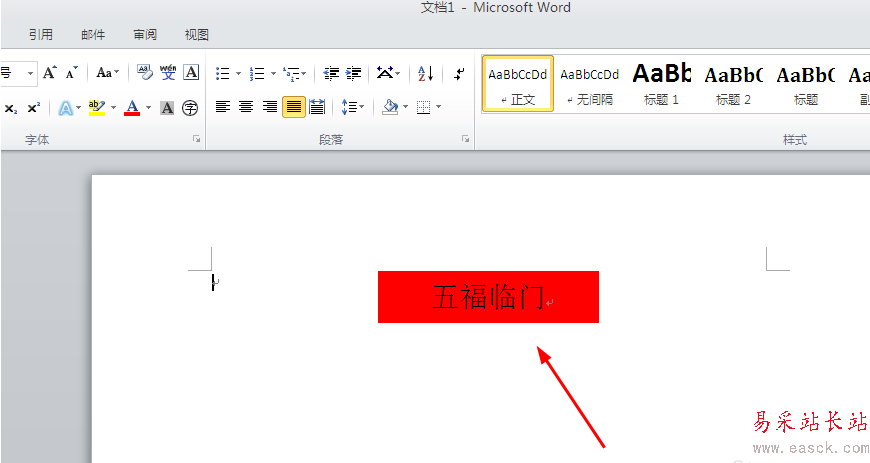The width and height of the screenshot is (870, 463).
Task: Open the 审阅 ribbon tab
Action: point(145,34)
